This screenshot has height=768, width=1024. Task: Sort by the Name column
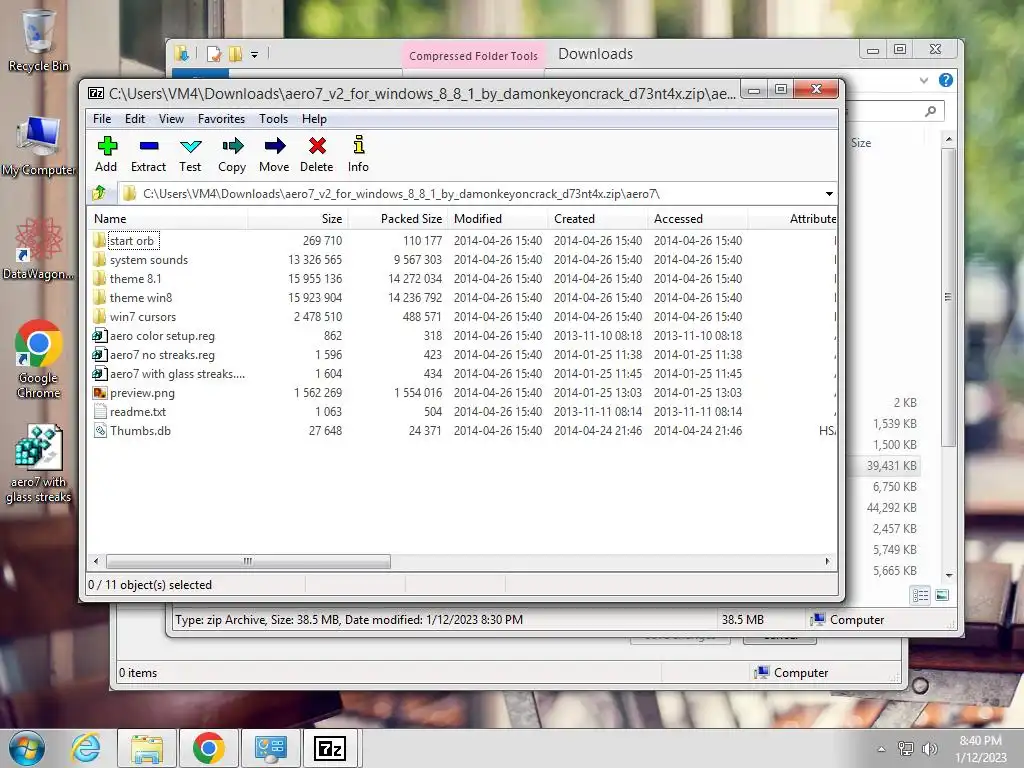point(167,219)
